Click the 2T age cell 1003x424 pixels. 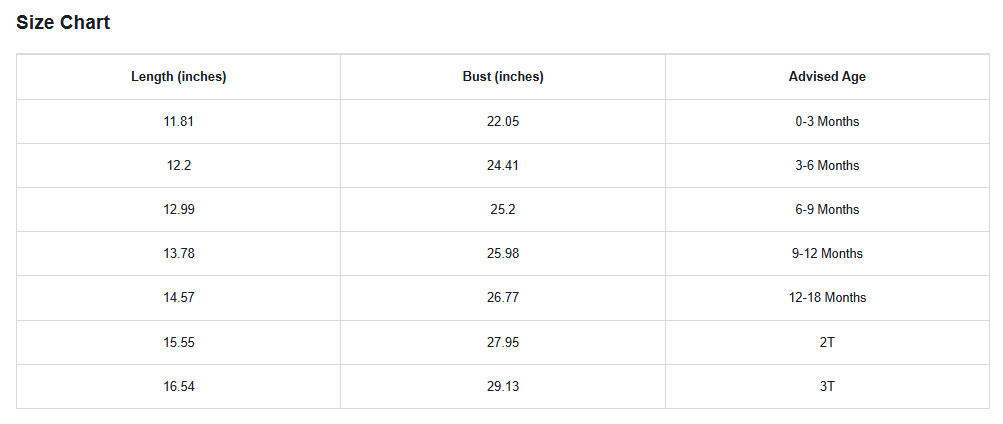pyautogui.click(x=827, y=342)
